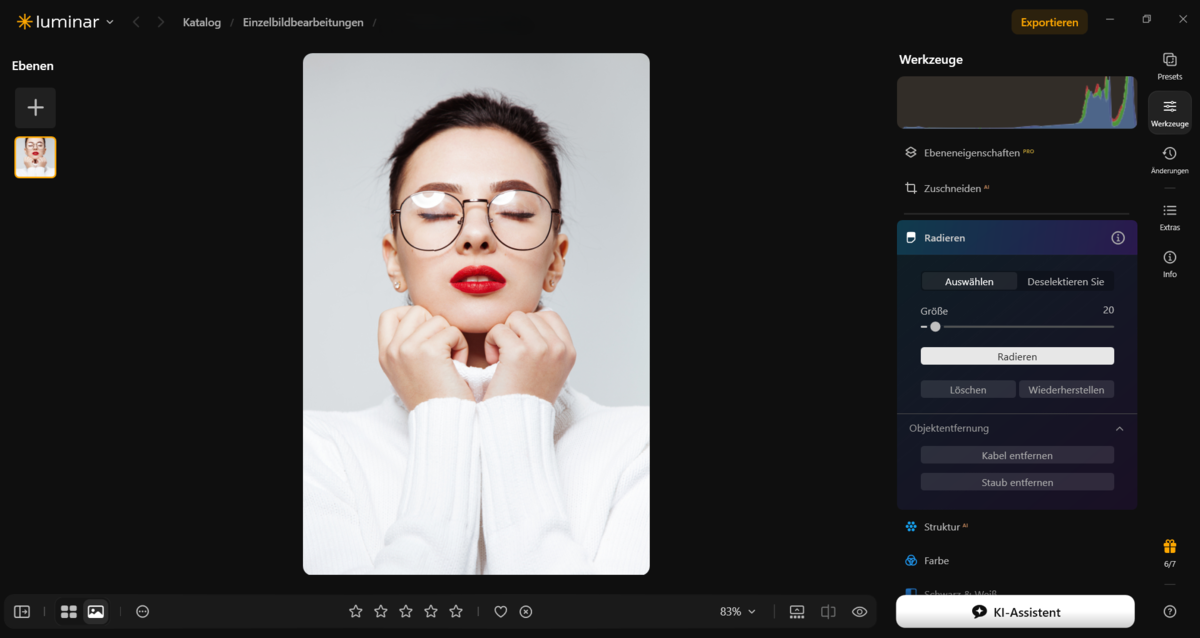
Task: Open the Änderungen history panel
Action: click(1170, 160)
